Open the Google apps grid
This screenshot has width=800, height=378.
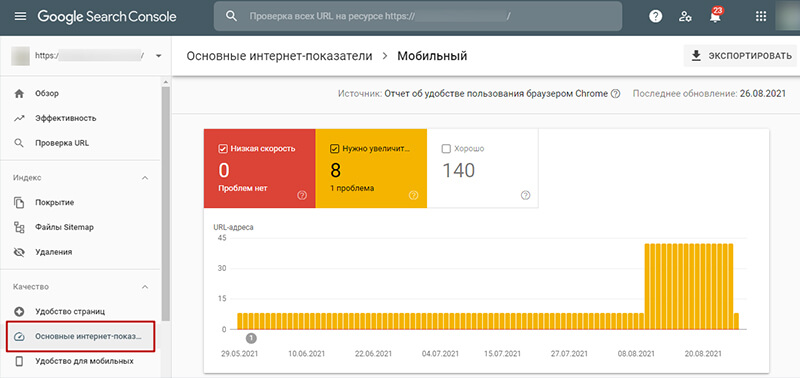pyautogui.click(x=761, y=16)
